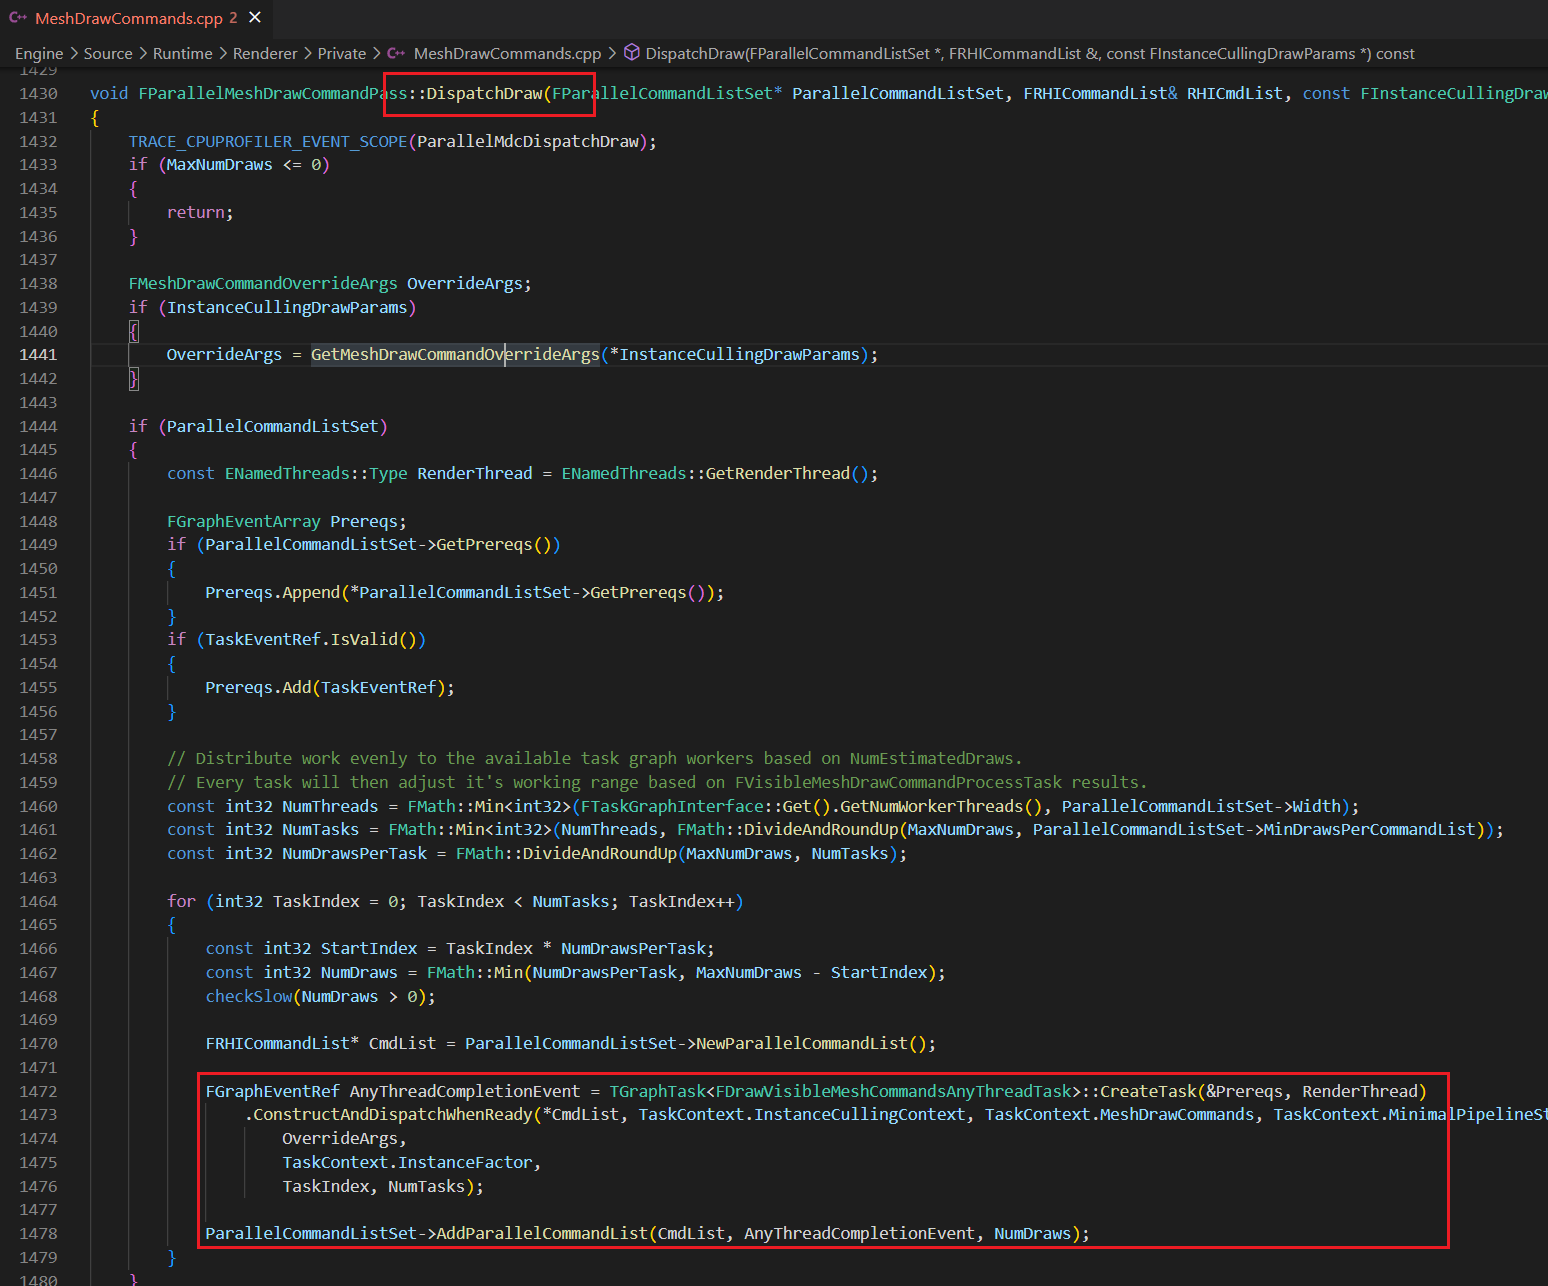Screen dimensions: 1548x1286
Task: Click the DispatchDraw function name on line 1430
Action: (484, 94)
